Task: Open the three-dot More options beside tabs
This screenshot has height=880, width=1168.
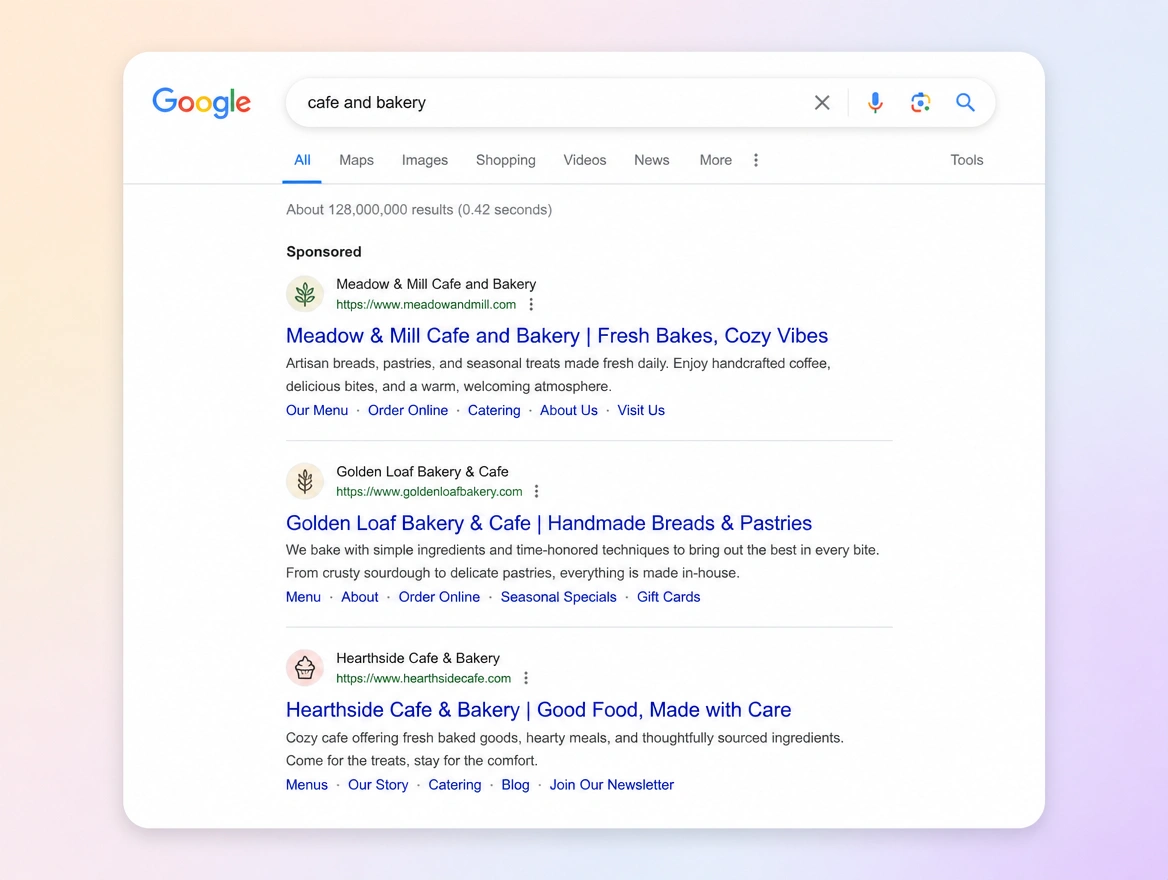Action: (755, 160)
